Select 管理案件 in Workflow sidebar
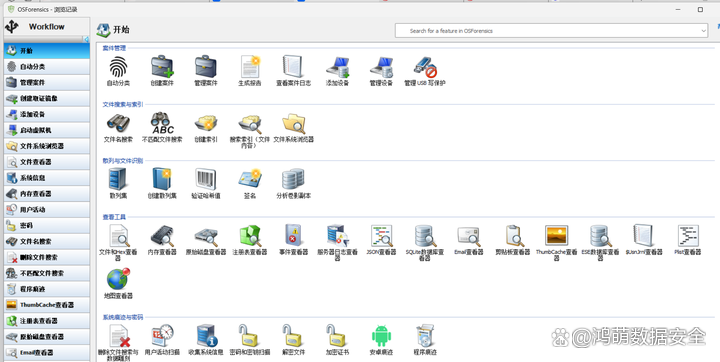The height and width of the screenshot is (362, 720). pyautogui.click(x=47, y=83)
